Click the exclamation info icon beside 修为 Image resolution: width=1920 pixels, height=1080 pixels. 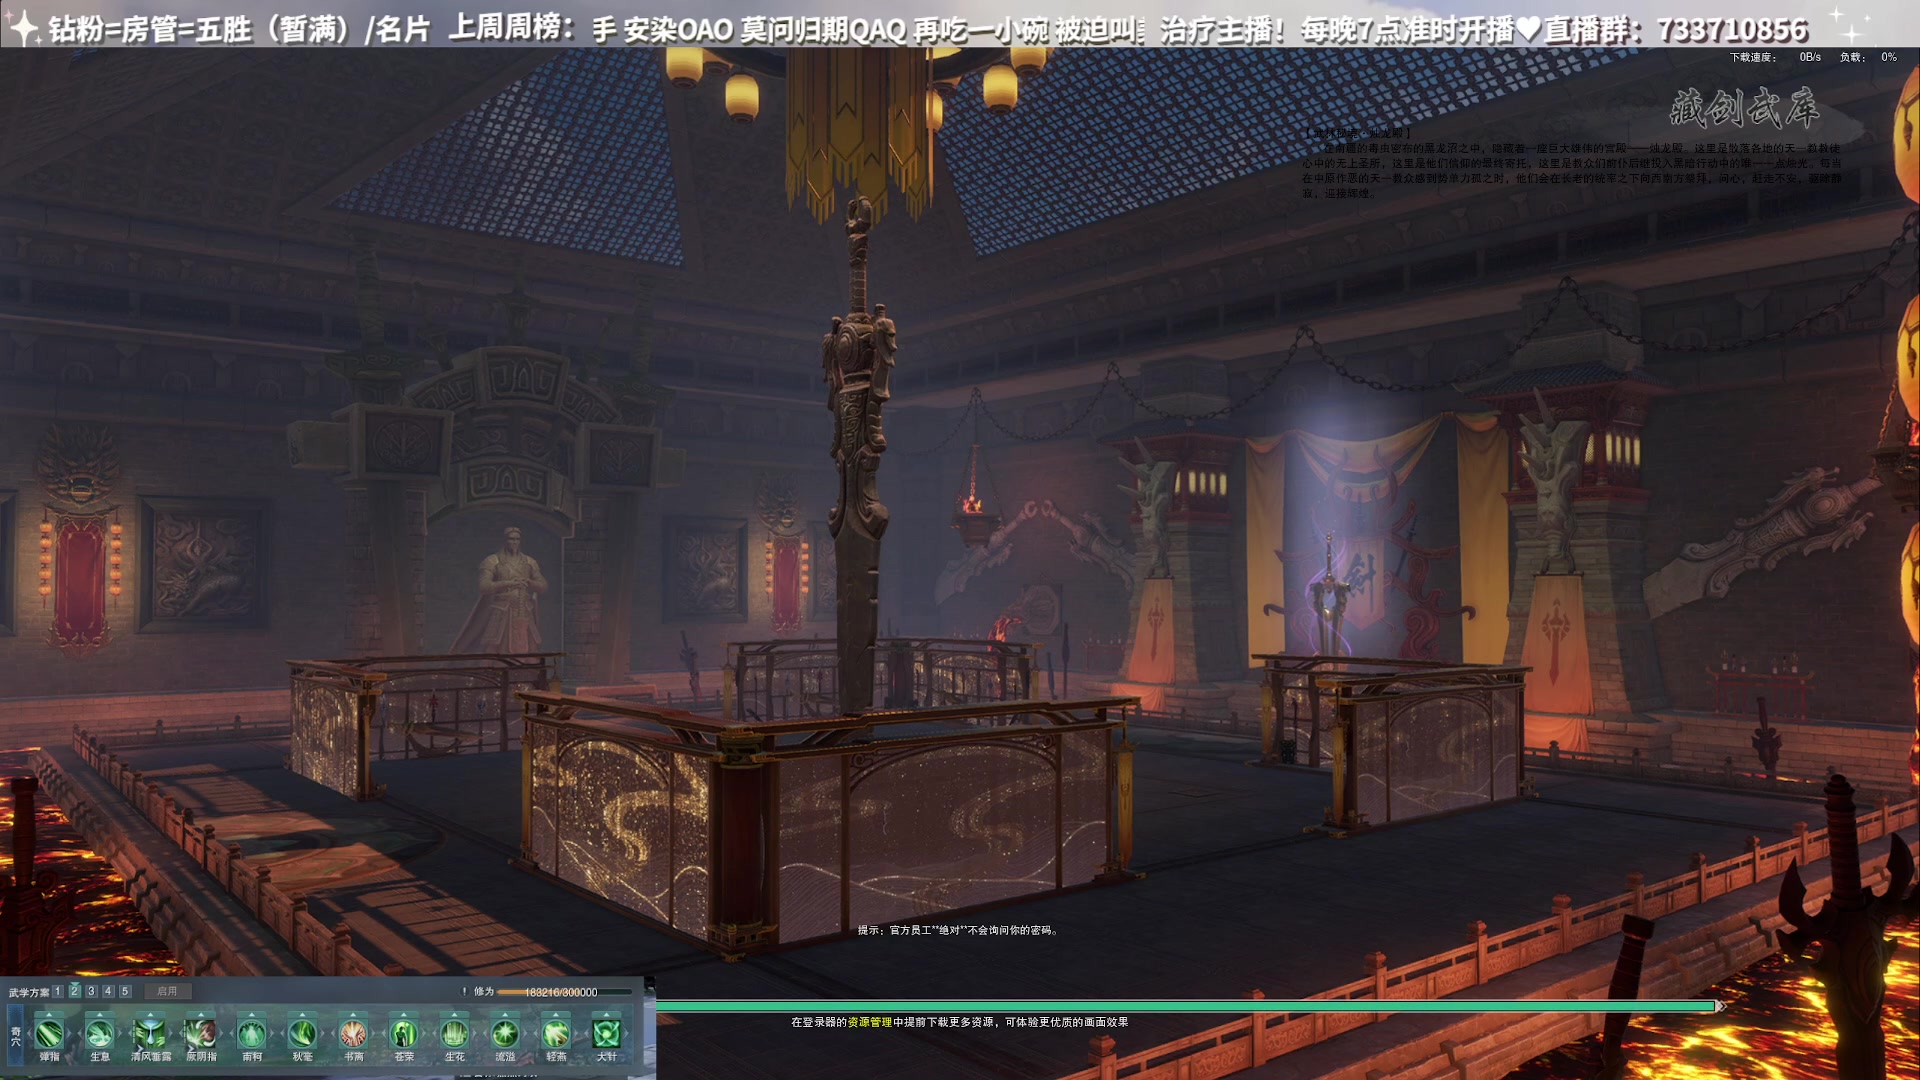(464, 991)
